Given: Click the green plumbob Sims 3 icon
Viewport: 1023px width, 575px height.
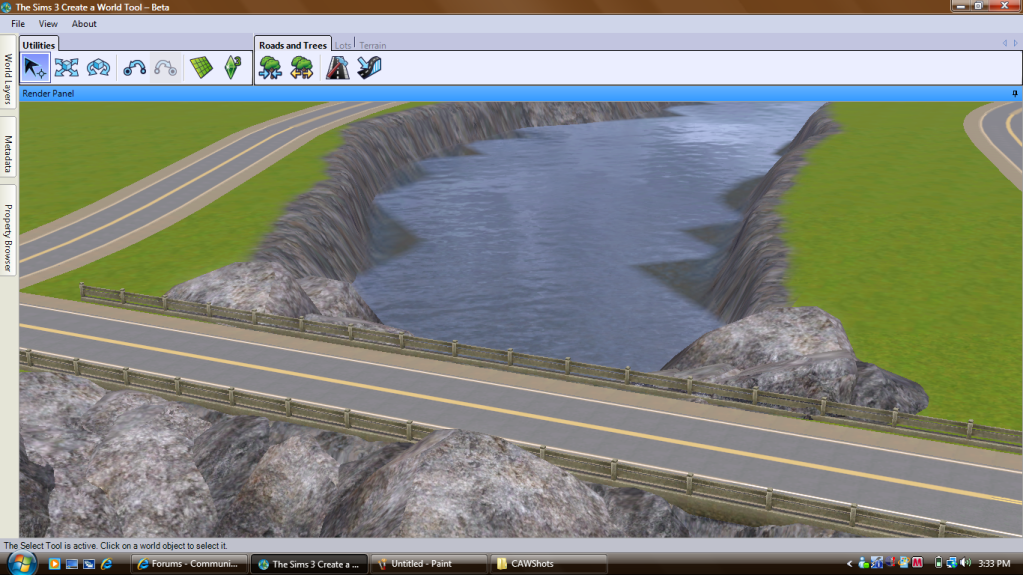Looking at the screenshot, I should (232, 68).
